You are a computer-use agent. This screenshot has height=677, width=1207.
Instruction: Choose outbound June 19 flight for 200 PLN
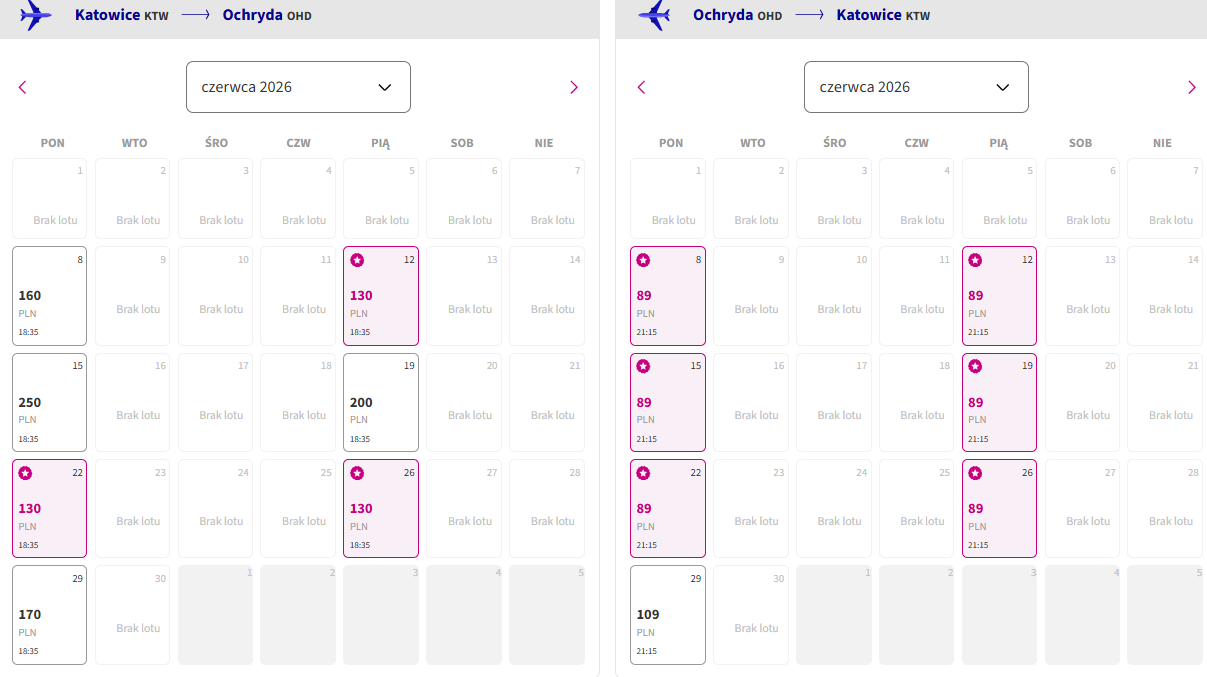click(x=381, y=402)
